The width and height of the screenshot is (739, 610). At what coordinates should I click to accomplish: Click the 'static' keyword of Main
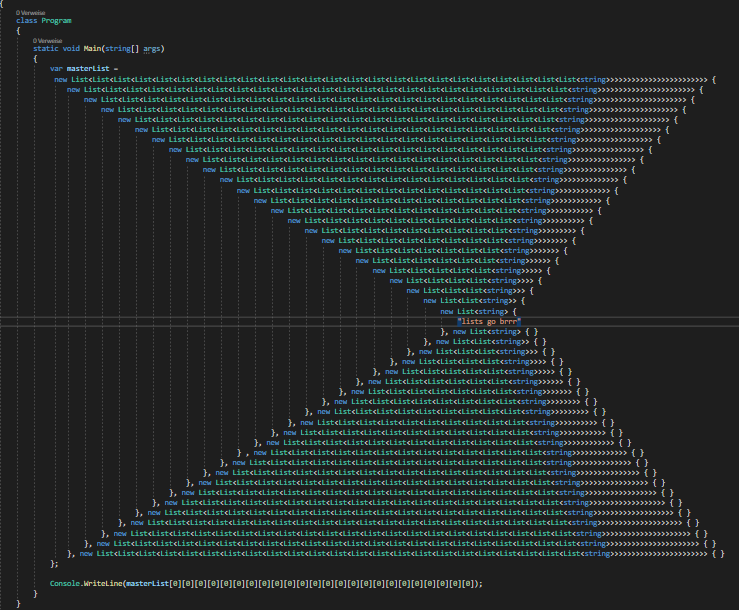pyautogui.click(x=46, y=49)
